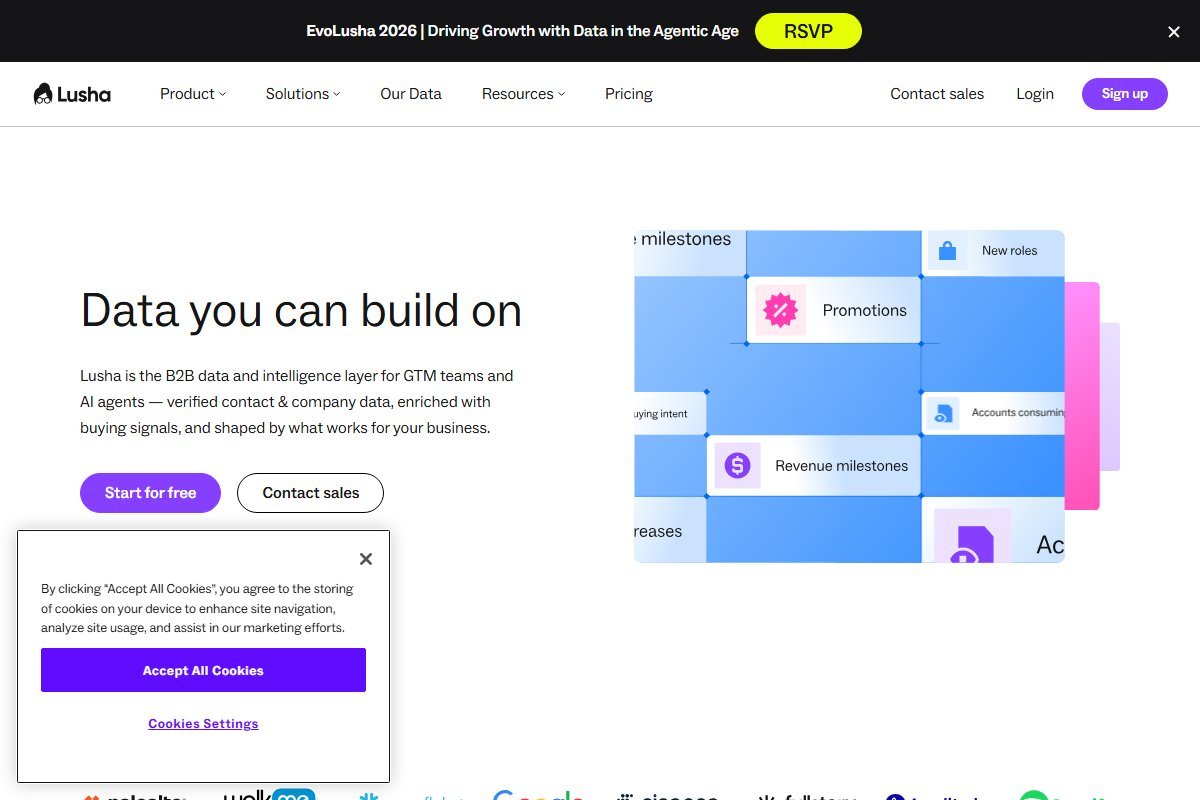This screenshot has height=800, width=1200.
Task: Close the cookie consent dialog
Action: (366, 559)
